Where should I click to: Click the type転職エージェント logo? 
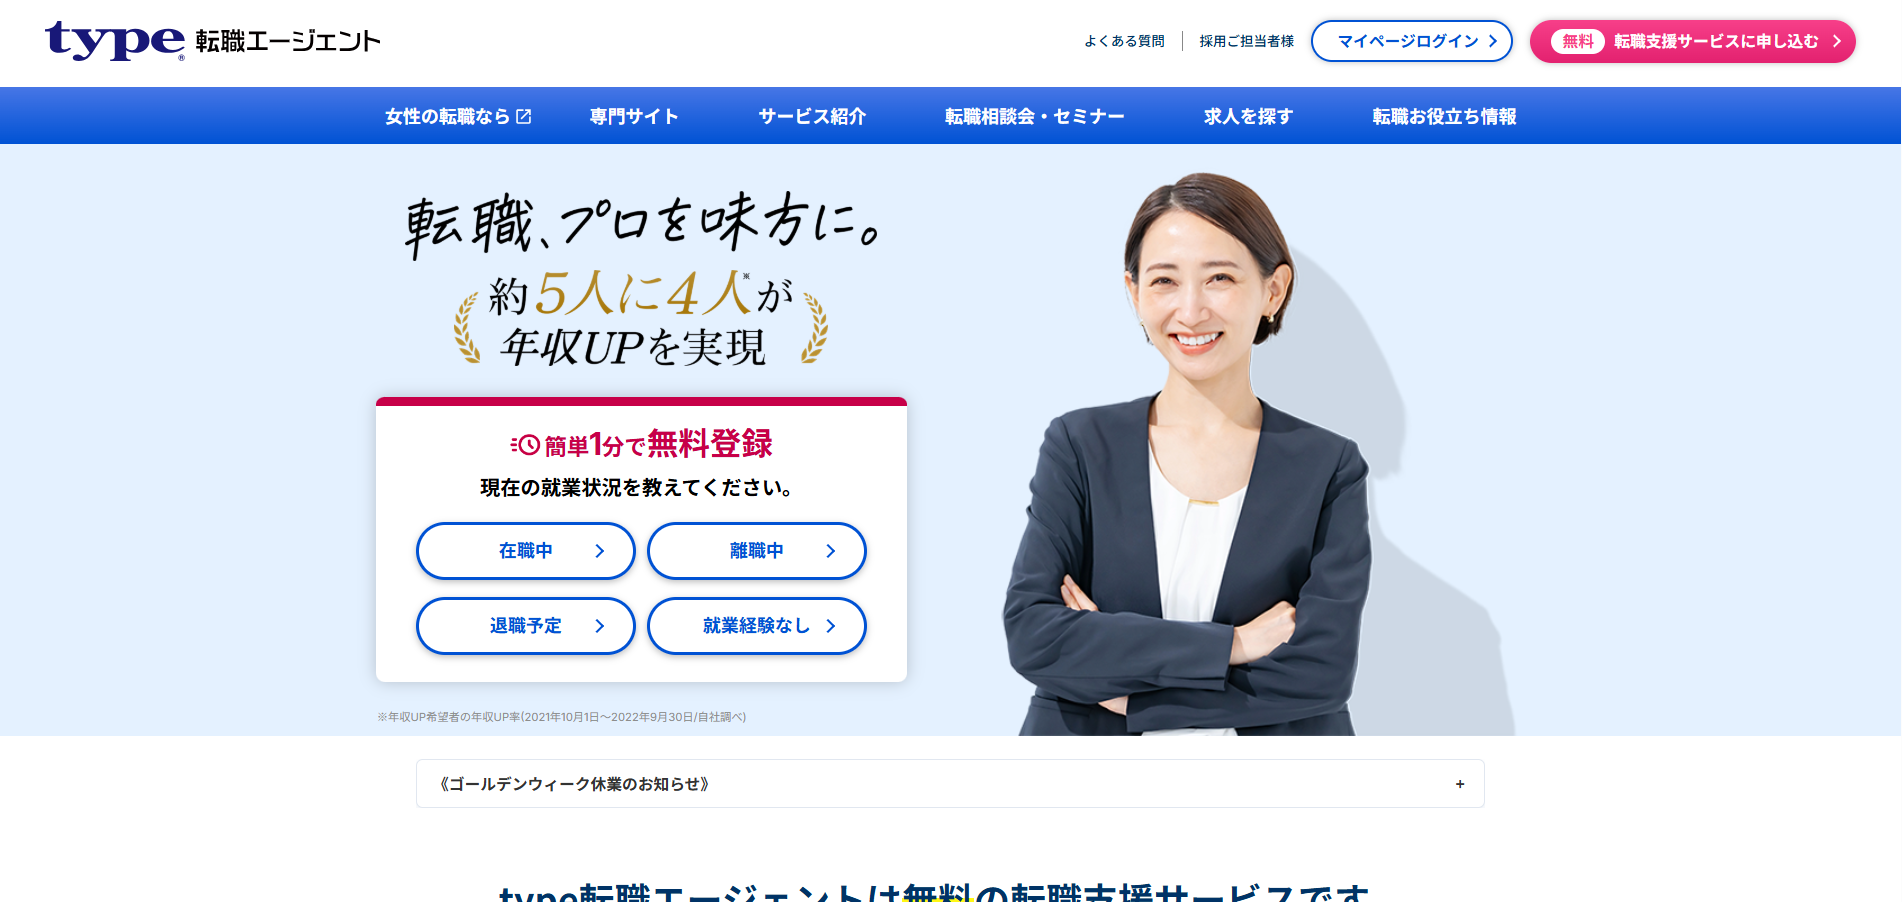tap(213, 41)
